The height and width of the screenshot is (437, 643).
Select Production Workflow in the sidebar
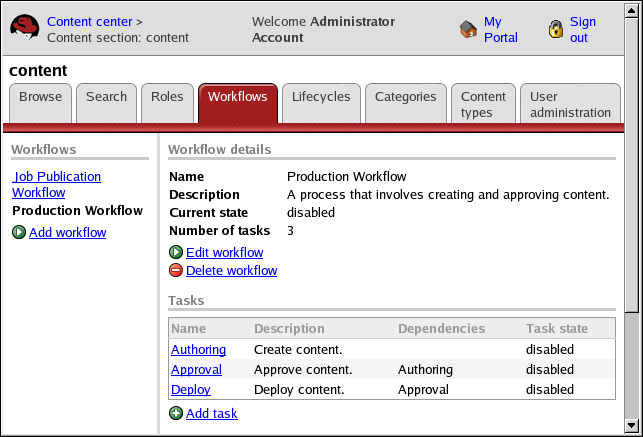(x=78, y=210)
